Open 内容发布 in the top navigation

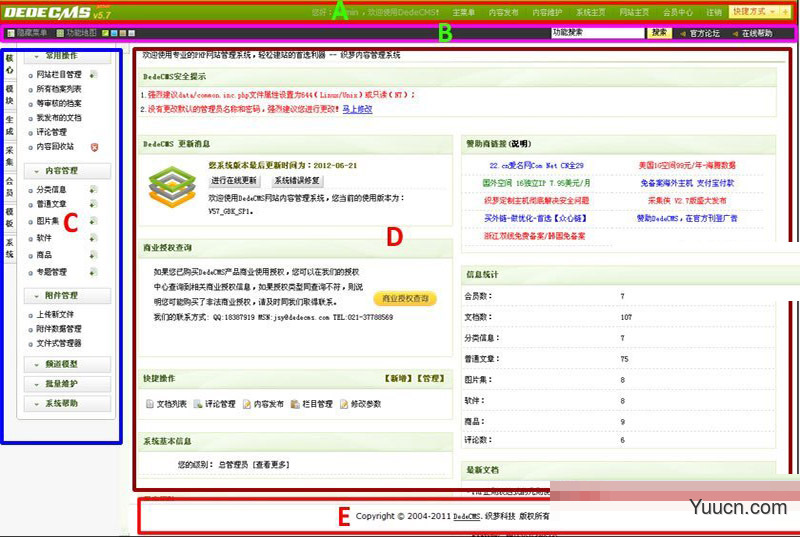point(503,12)
